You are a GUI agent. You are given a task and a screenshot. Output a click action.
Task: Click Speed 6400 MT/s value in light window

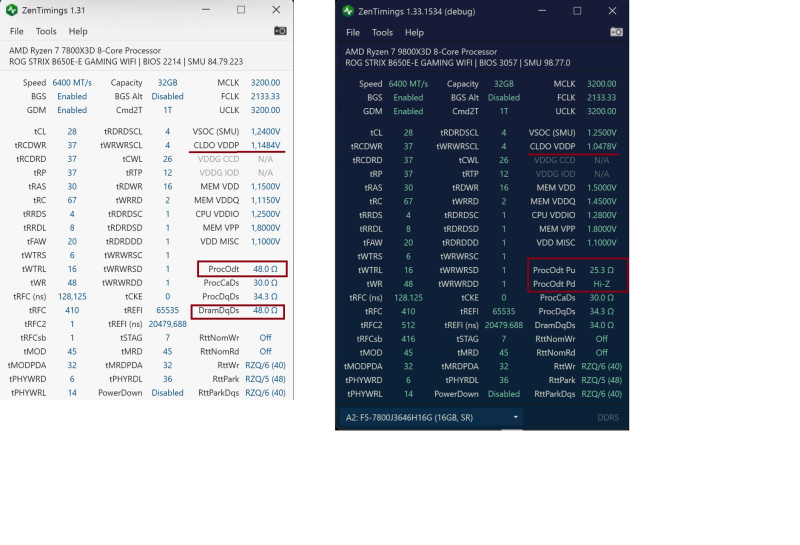[72, 82]
